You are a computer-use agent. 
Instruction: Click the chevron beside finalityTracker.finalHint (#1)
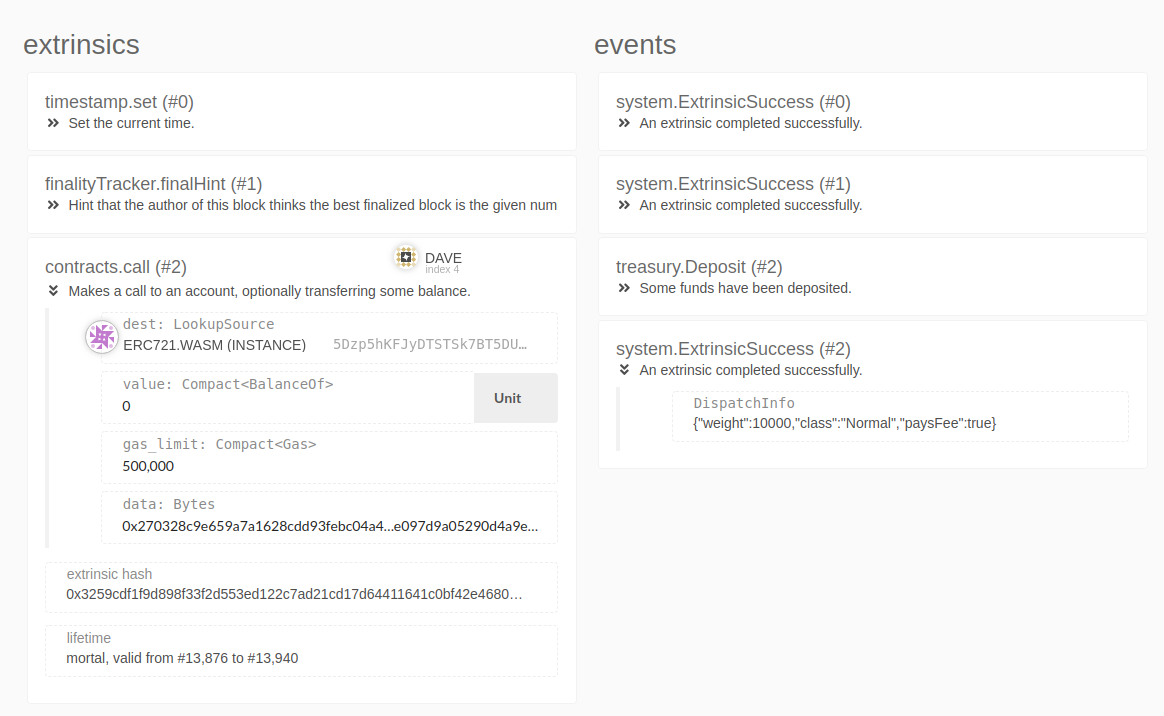tap(51, 205)
